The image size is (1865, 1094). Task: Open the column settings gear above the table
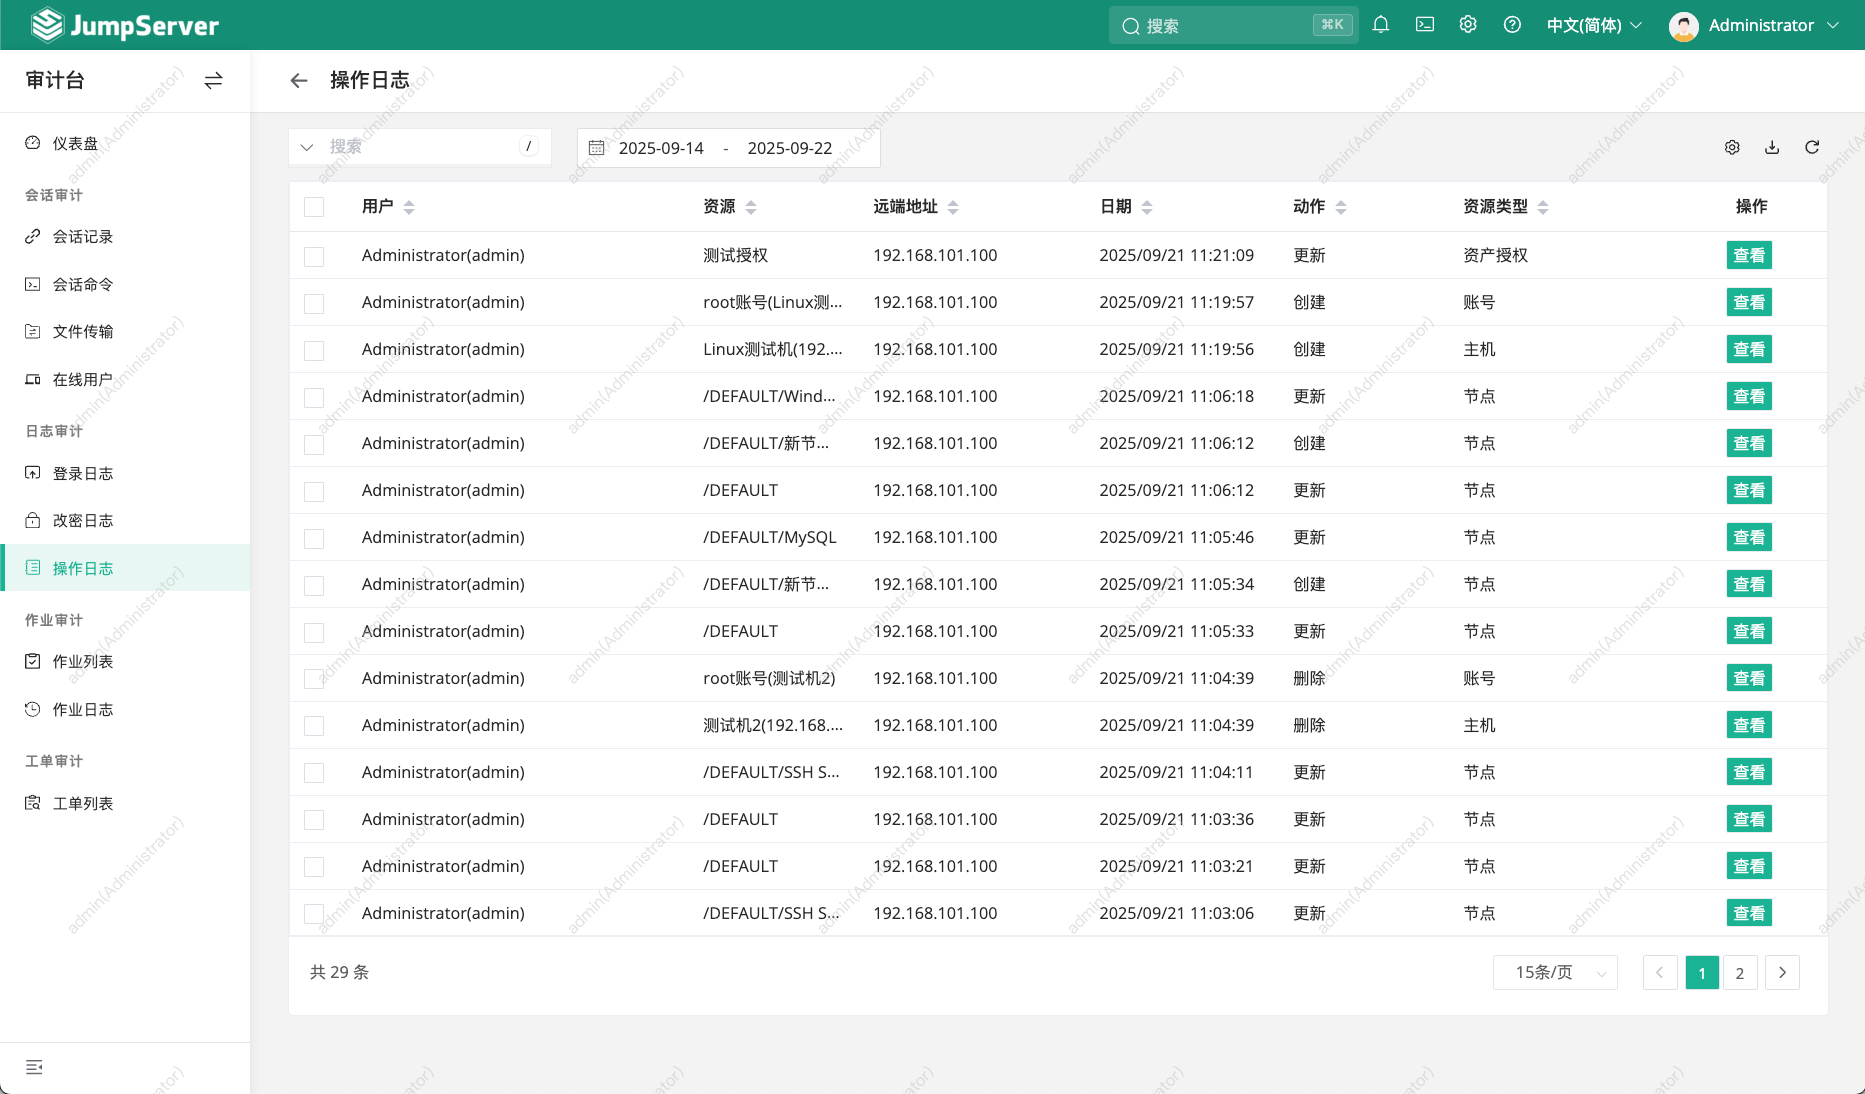[x=1731, y=147]
